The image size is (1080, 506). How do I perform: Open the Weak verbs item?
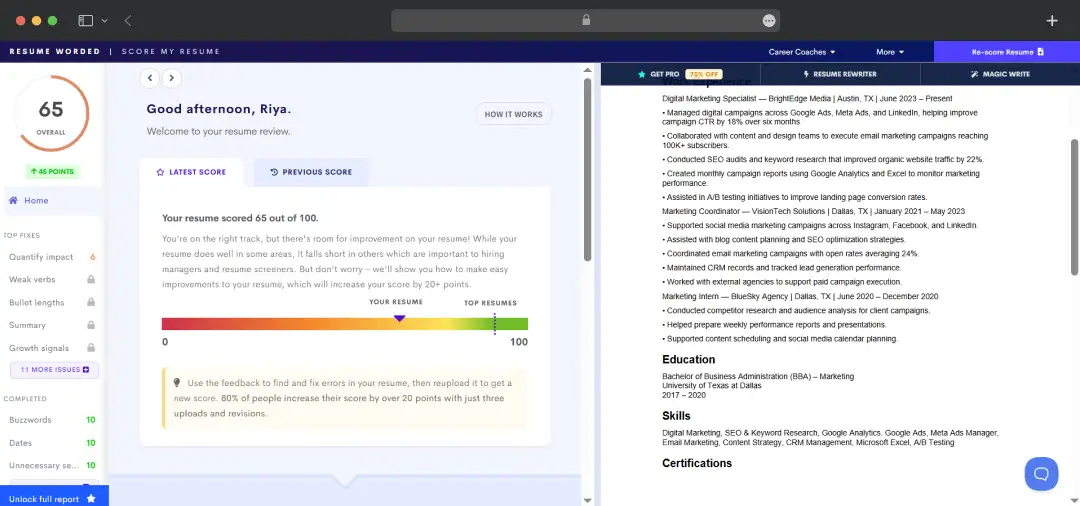tap(52, 280)
